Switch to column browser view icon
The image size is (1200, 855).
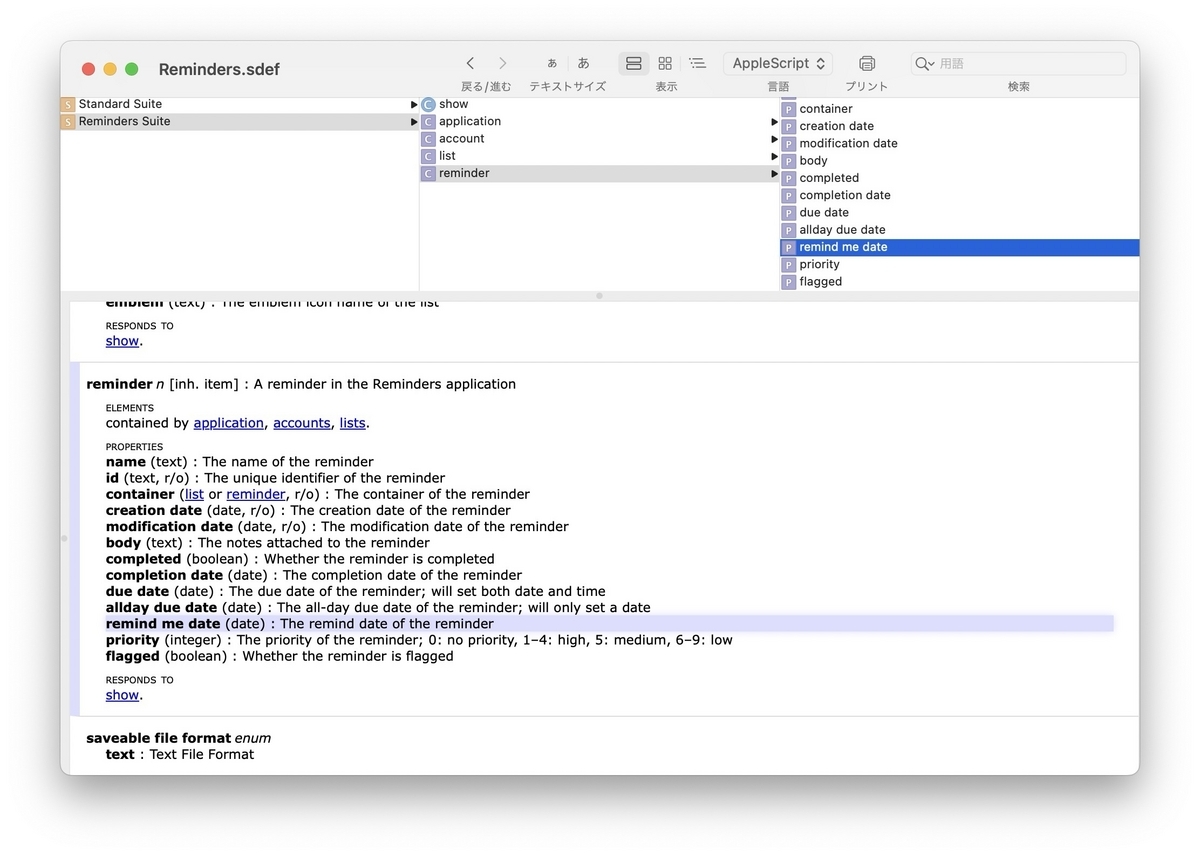pyautogui.click(x=634, y=63)
